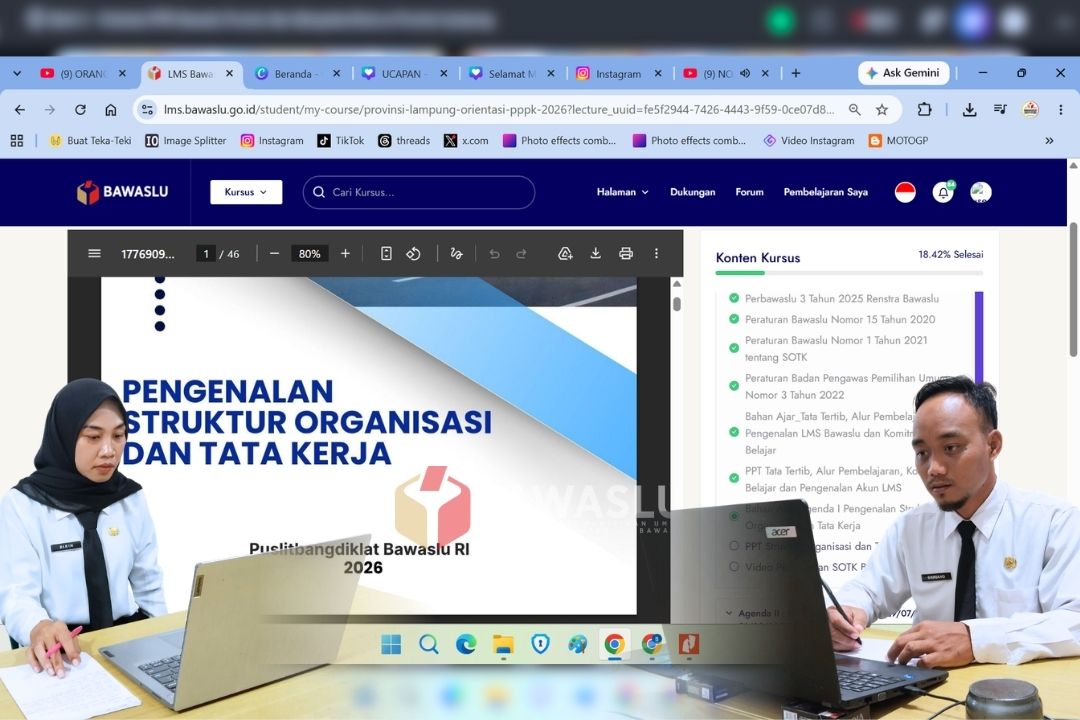Open the PDF viewer sidebar menu
This screenshot has width=1080, height=720.
point(94,254)
